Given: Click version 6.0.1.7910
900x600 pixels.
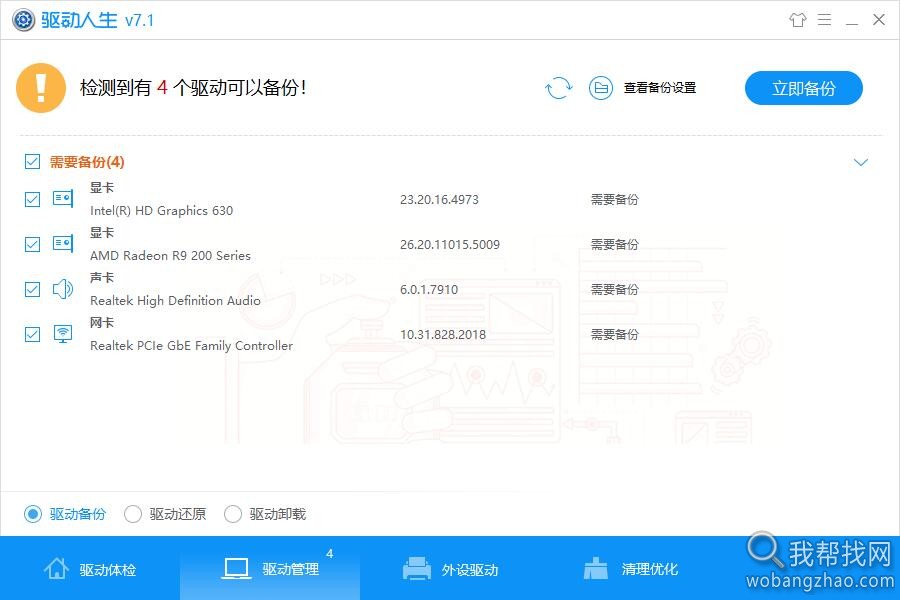Looking at the screenshot, I should tap(429, 289).
